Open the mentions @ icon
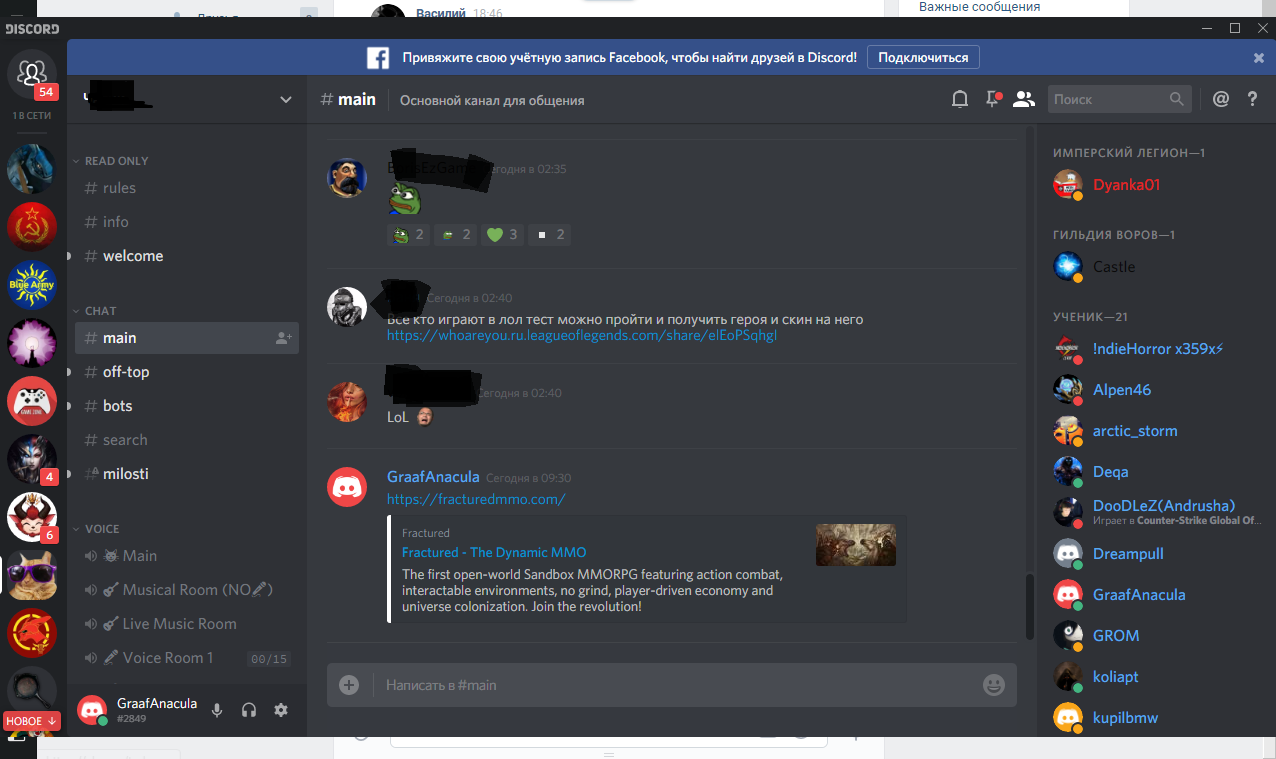1276x759 pixels. click(1220, 99)
